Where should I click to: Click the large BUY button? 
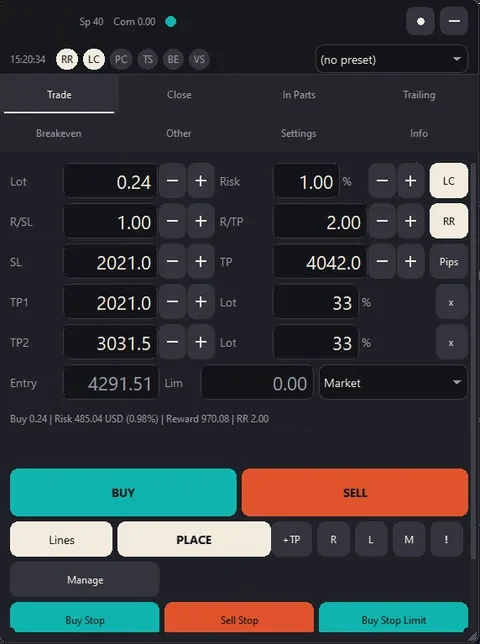123,492
